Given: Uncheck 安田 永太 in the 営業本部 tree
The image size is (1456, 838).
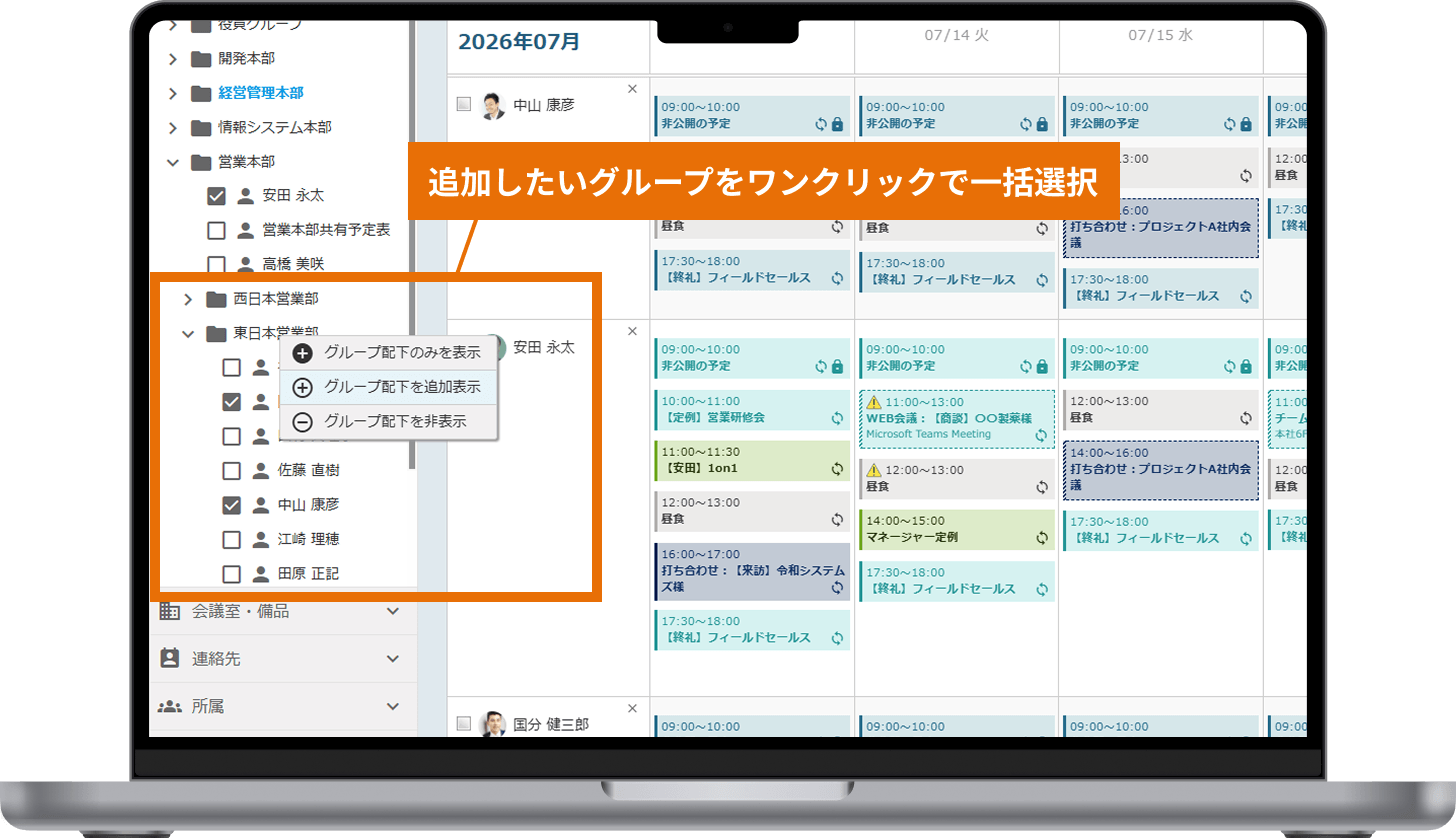Looking at the screenshot, I should [x=216, y=196].
